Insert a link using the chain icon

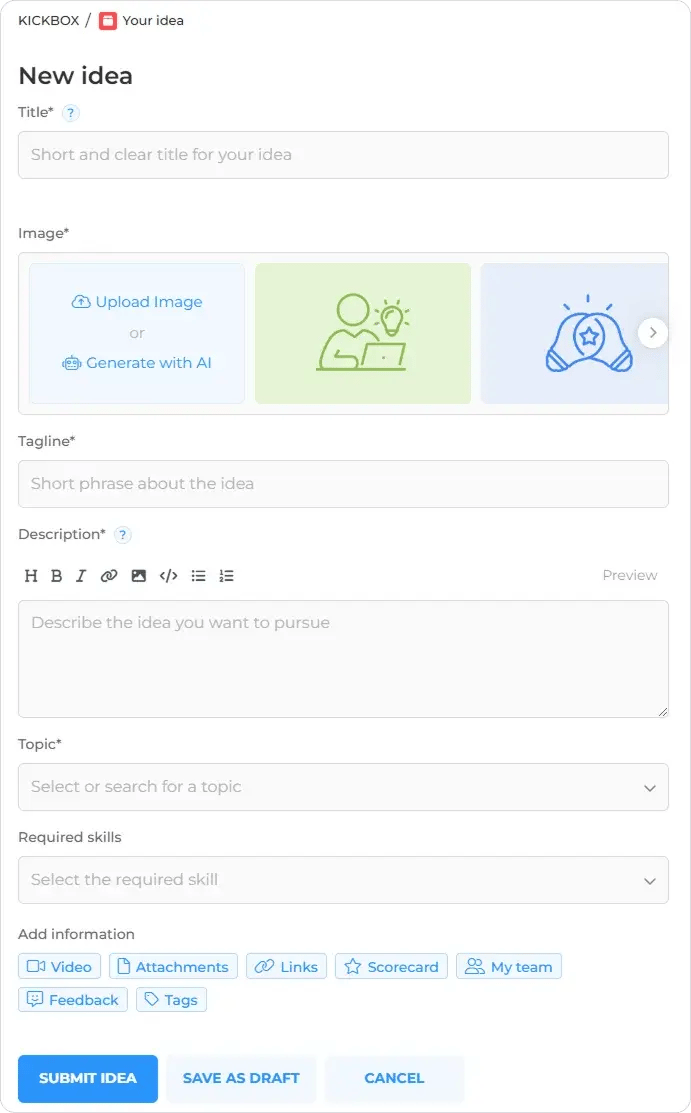(109, 576)
